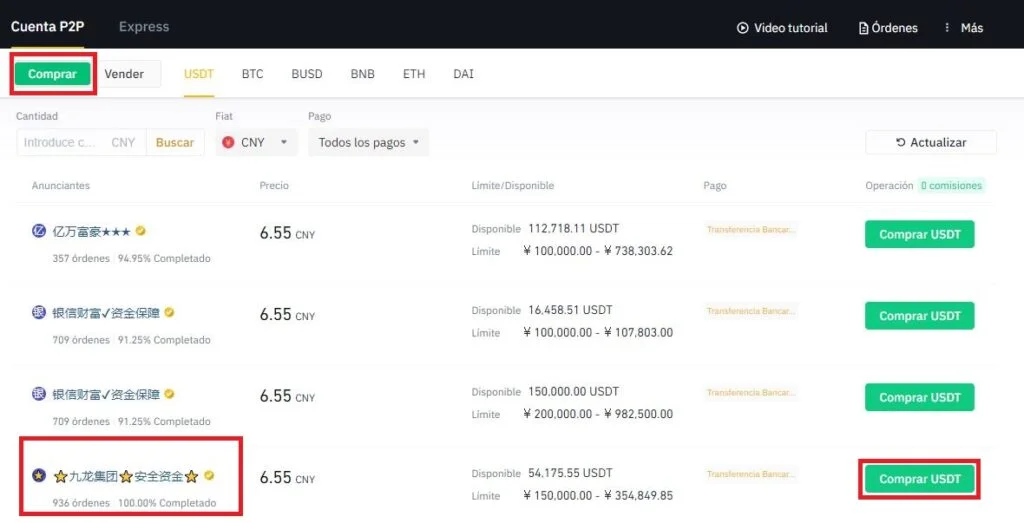The height and width of the screenshot is (523, 1024).
Task: Switch to Express tab
Action: [144, 27]
